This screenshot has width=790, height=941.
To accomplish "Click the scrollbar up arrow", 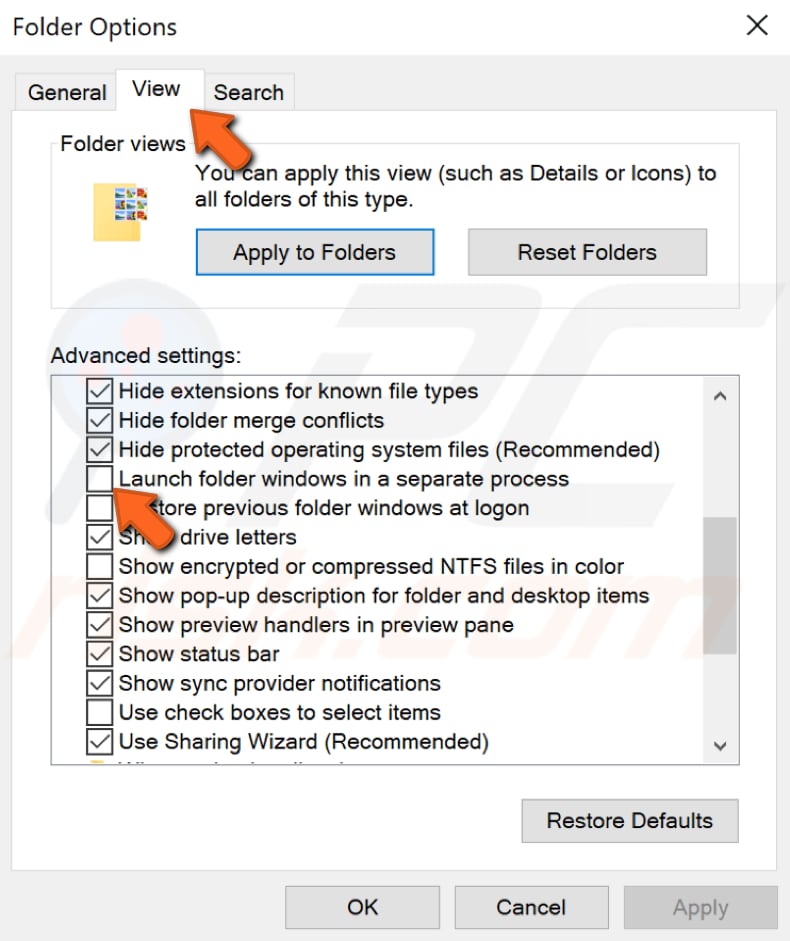I will (721, 396).
